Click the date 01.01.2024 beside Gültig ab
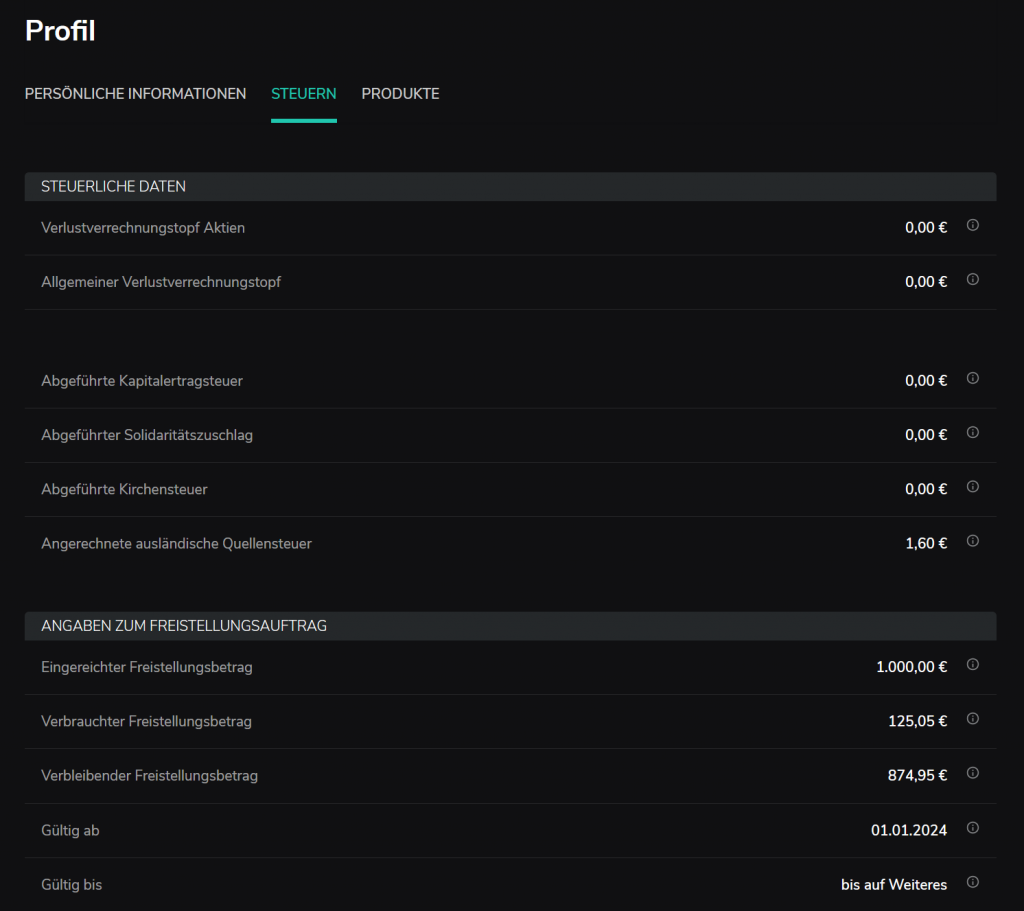This screenshot has width=1024, height=911. pos(908,829)
